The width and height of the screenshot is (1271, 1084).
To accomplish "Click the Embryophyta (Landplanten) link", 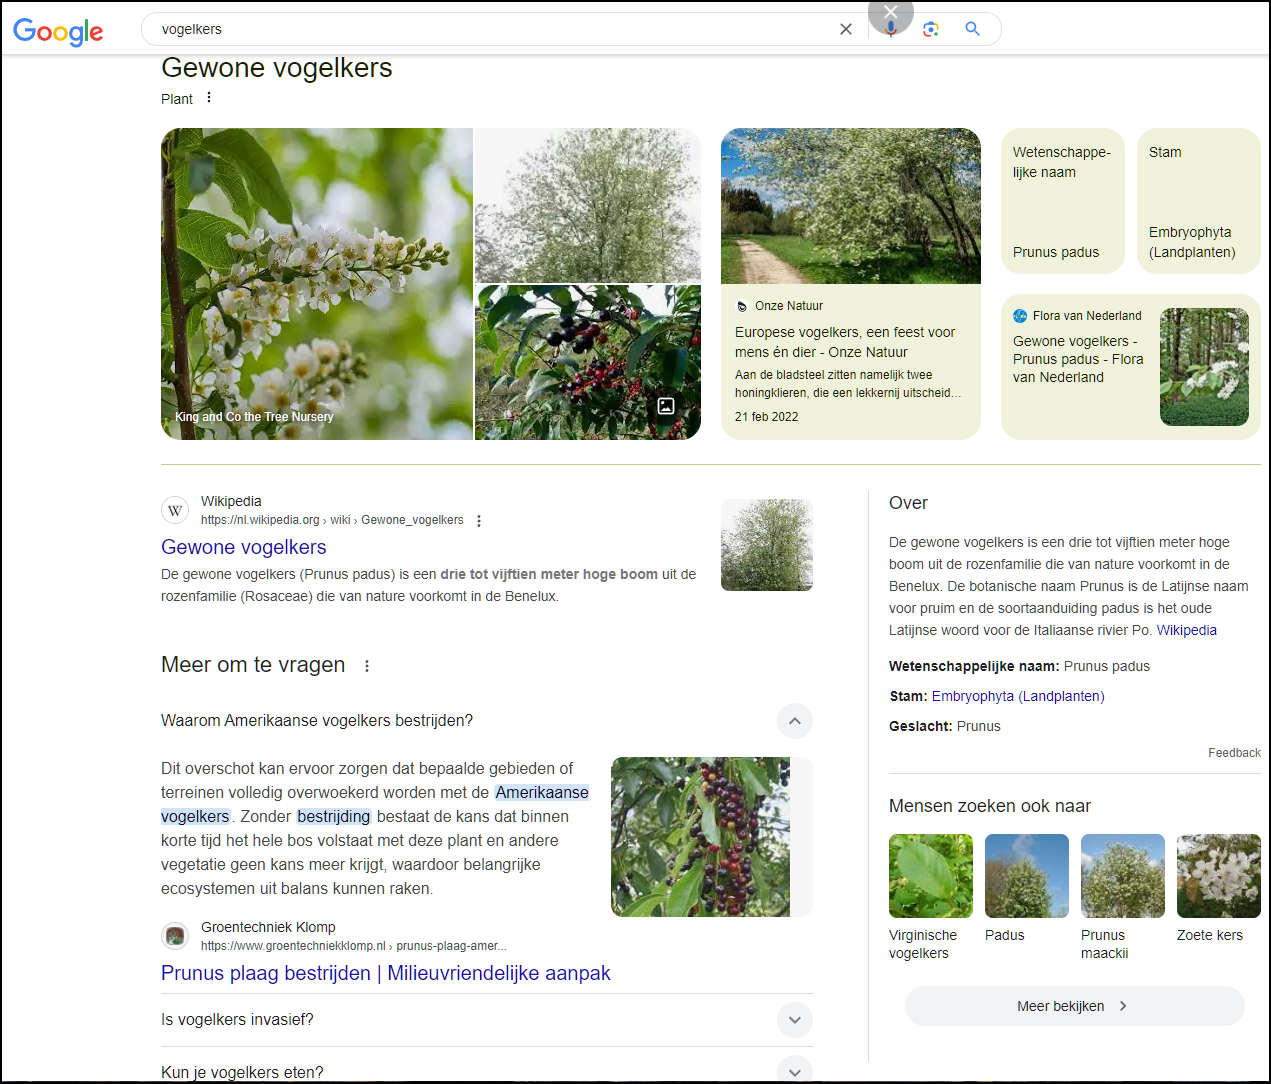I will [x=1017, y=696].
